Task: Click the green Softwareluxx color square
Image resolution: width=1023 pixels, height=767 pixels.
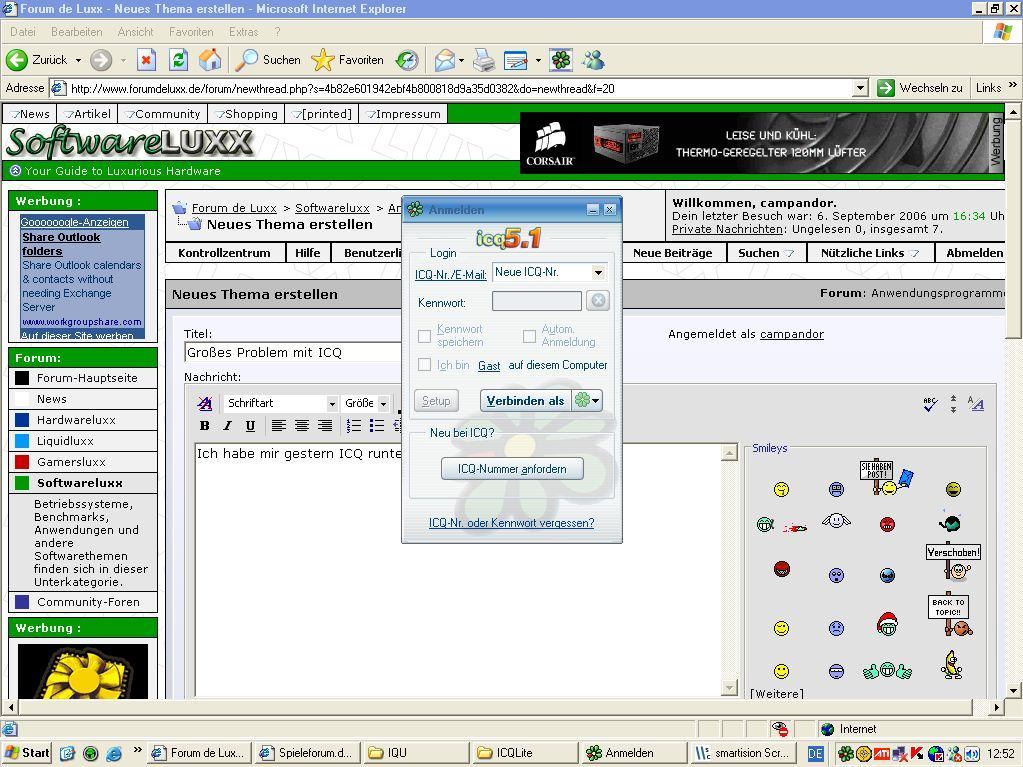Action: 22,483
